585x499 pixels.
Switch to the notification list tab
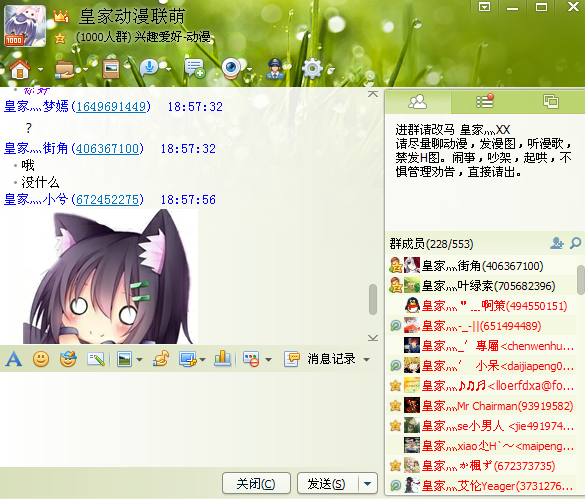coord(485,102)
